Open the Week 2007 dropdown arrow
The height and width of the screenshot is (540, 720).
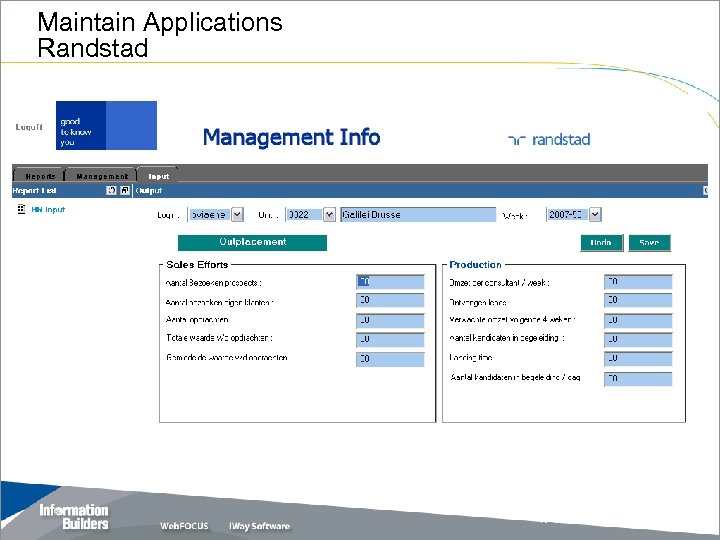click(595, 214)
